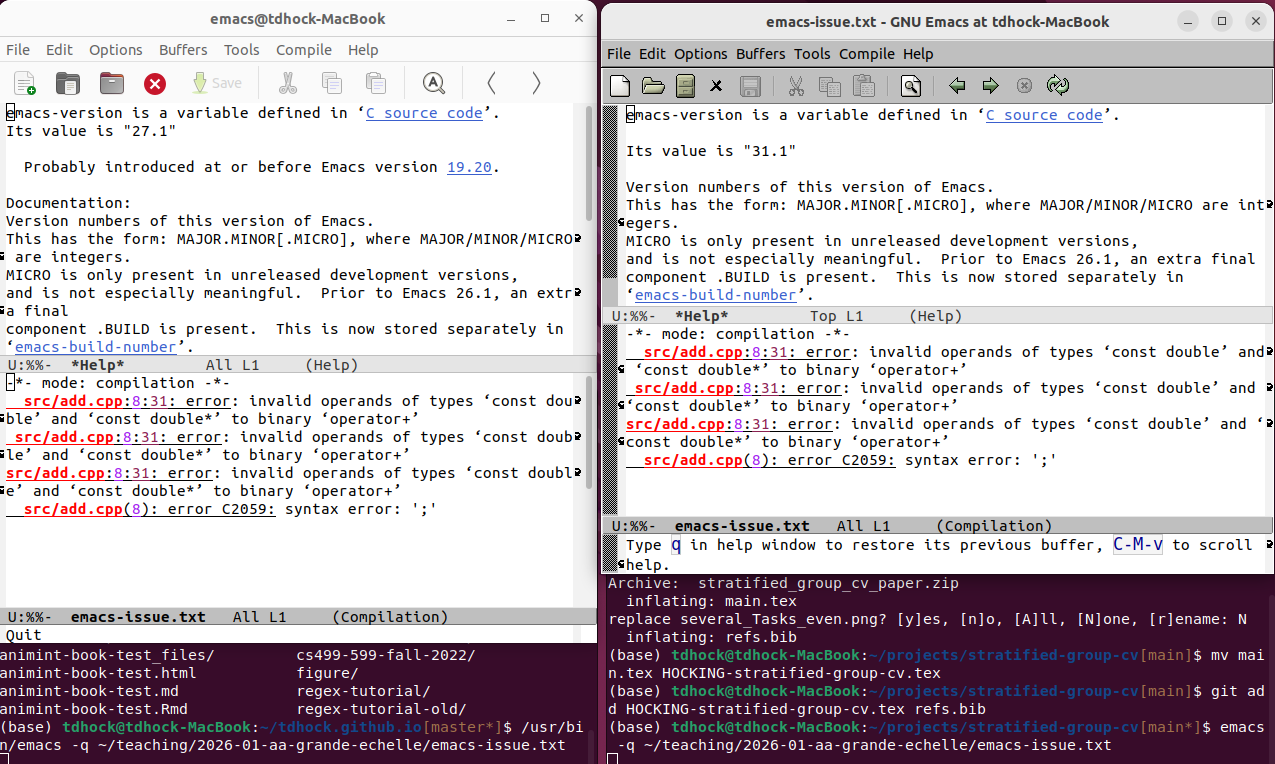Click the blank page New File icon in the right Emacs window
Image resolution: width=1275 pixels, height=764 pixels.
tap(621, 86)
